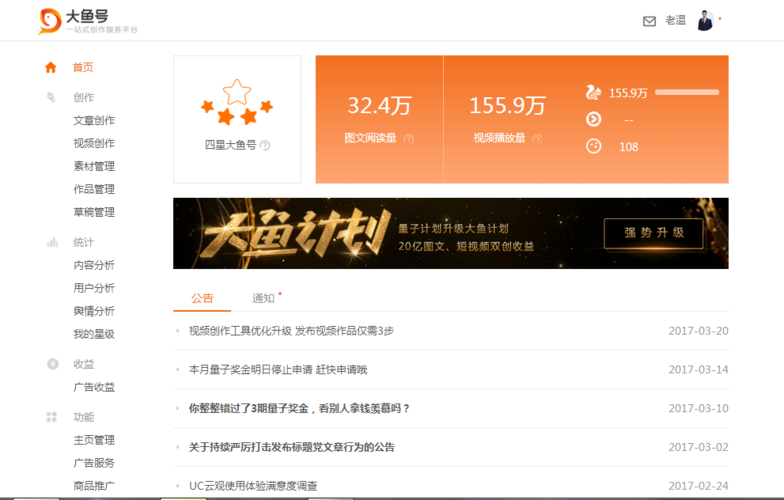Click the 图文阅读量 label
The image size is (784, 500).
[x=370, y=138]
